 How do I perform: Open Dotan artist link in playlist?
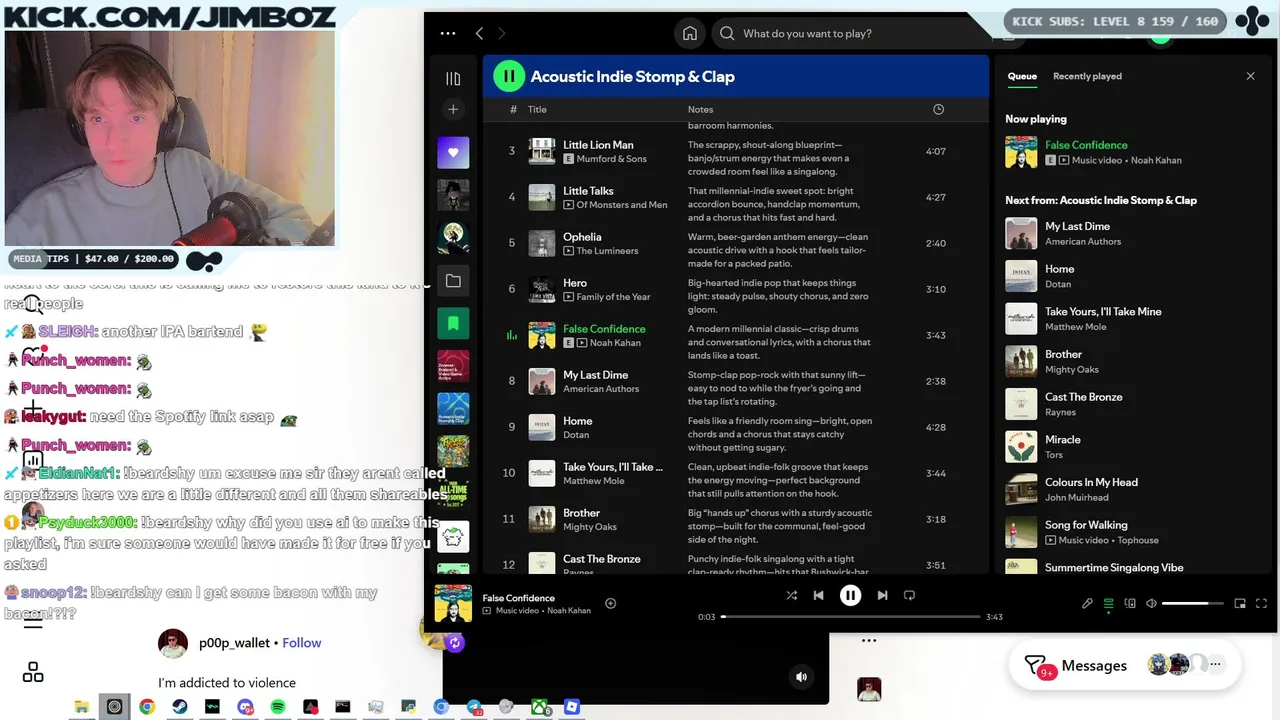point(576,435)
